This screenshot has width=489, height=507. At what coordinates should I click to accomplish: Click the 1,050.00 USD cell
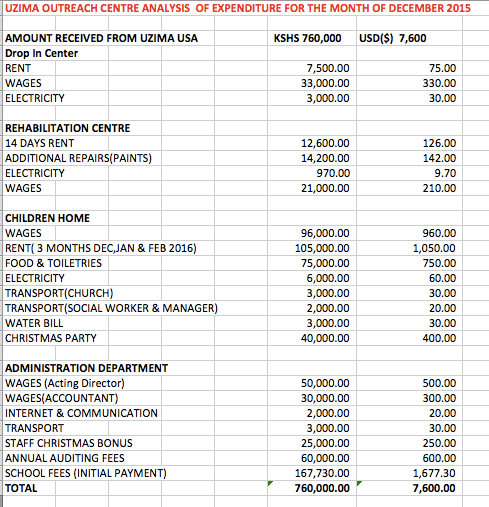point(434,248)
